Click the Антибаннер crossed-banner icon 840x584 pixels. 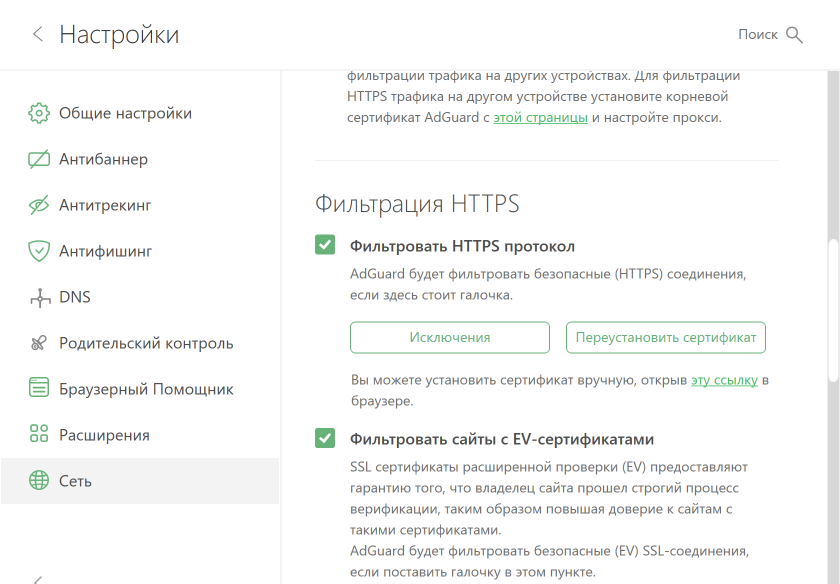(39, 159)
